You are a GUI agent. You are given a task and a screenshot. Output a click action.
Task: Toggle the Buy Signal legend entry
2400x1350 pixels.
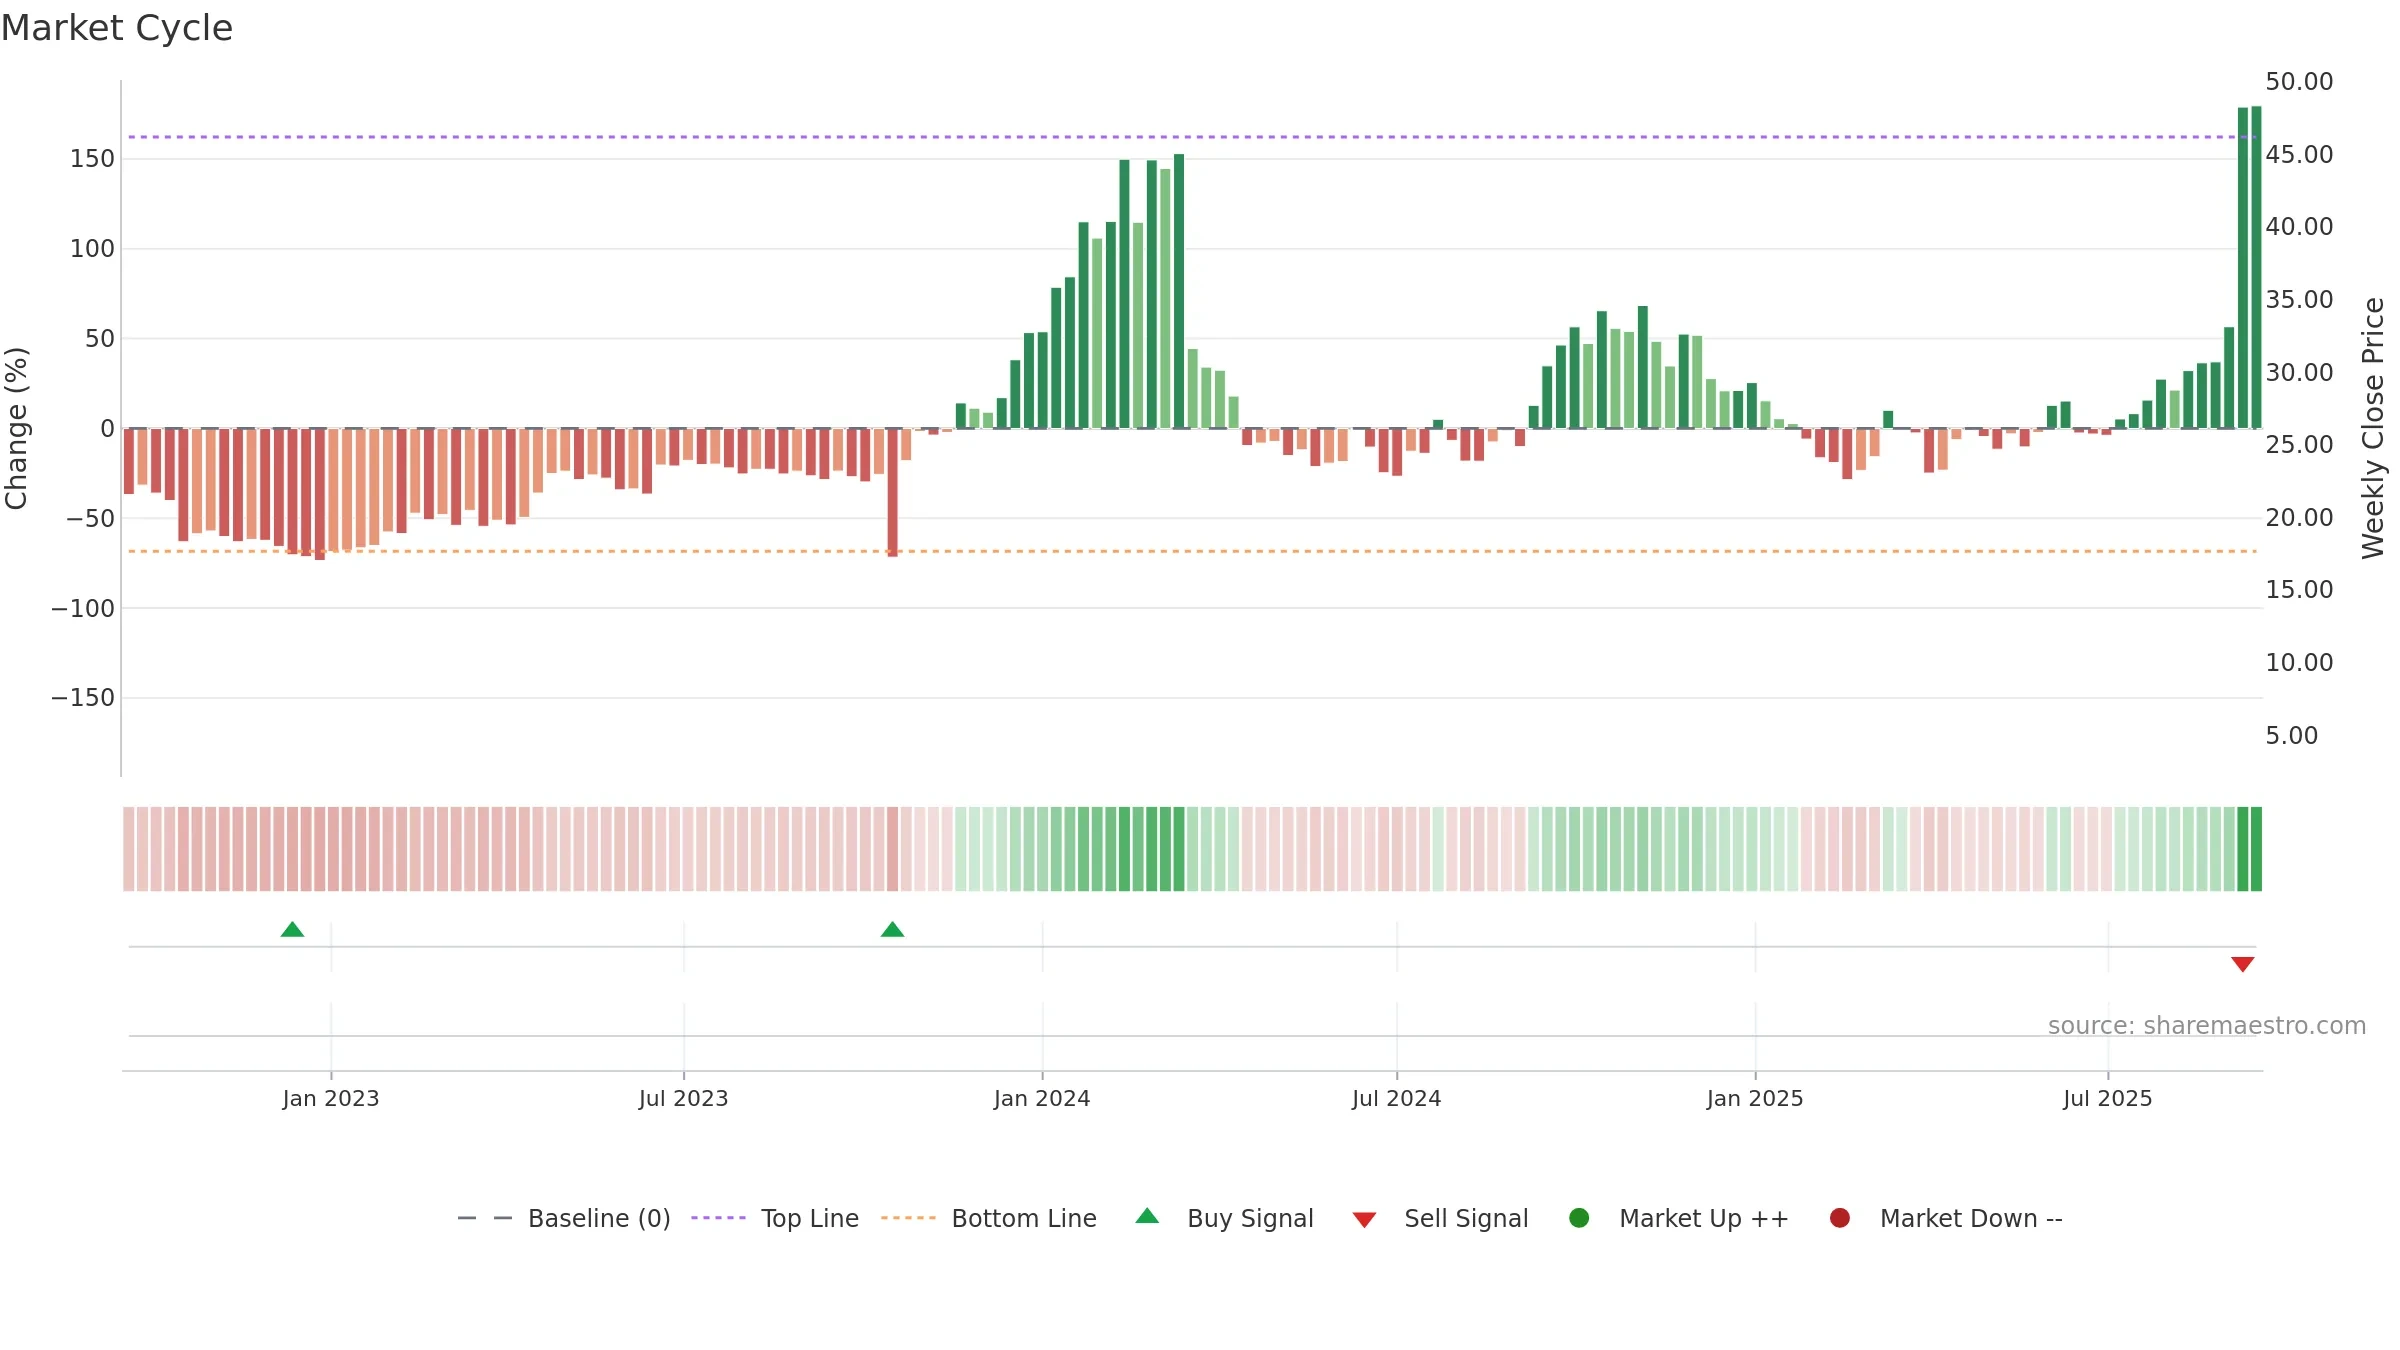pyautogui.click(x=1225, y=1218)
